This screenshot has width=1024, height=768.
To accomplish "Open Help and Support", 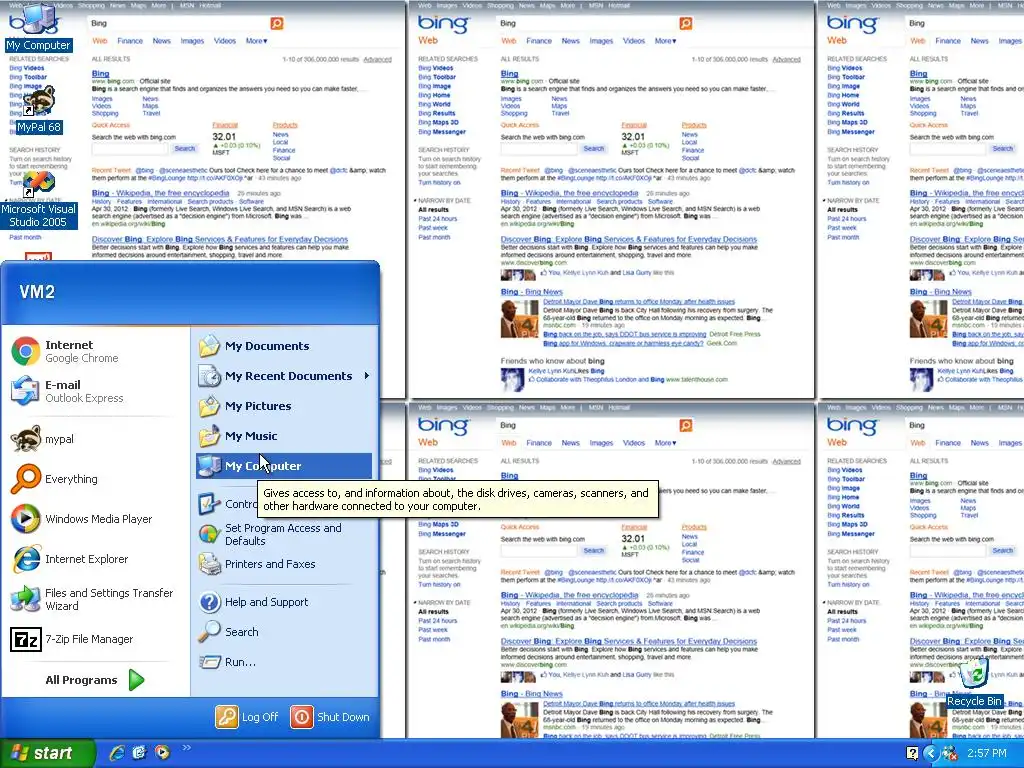I will click(x=283, y=602).
